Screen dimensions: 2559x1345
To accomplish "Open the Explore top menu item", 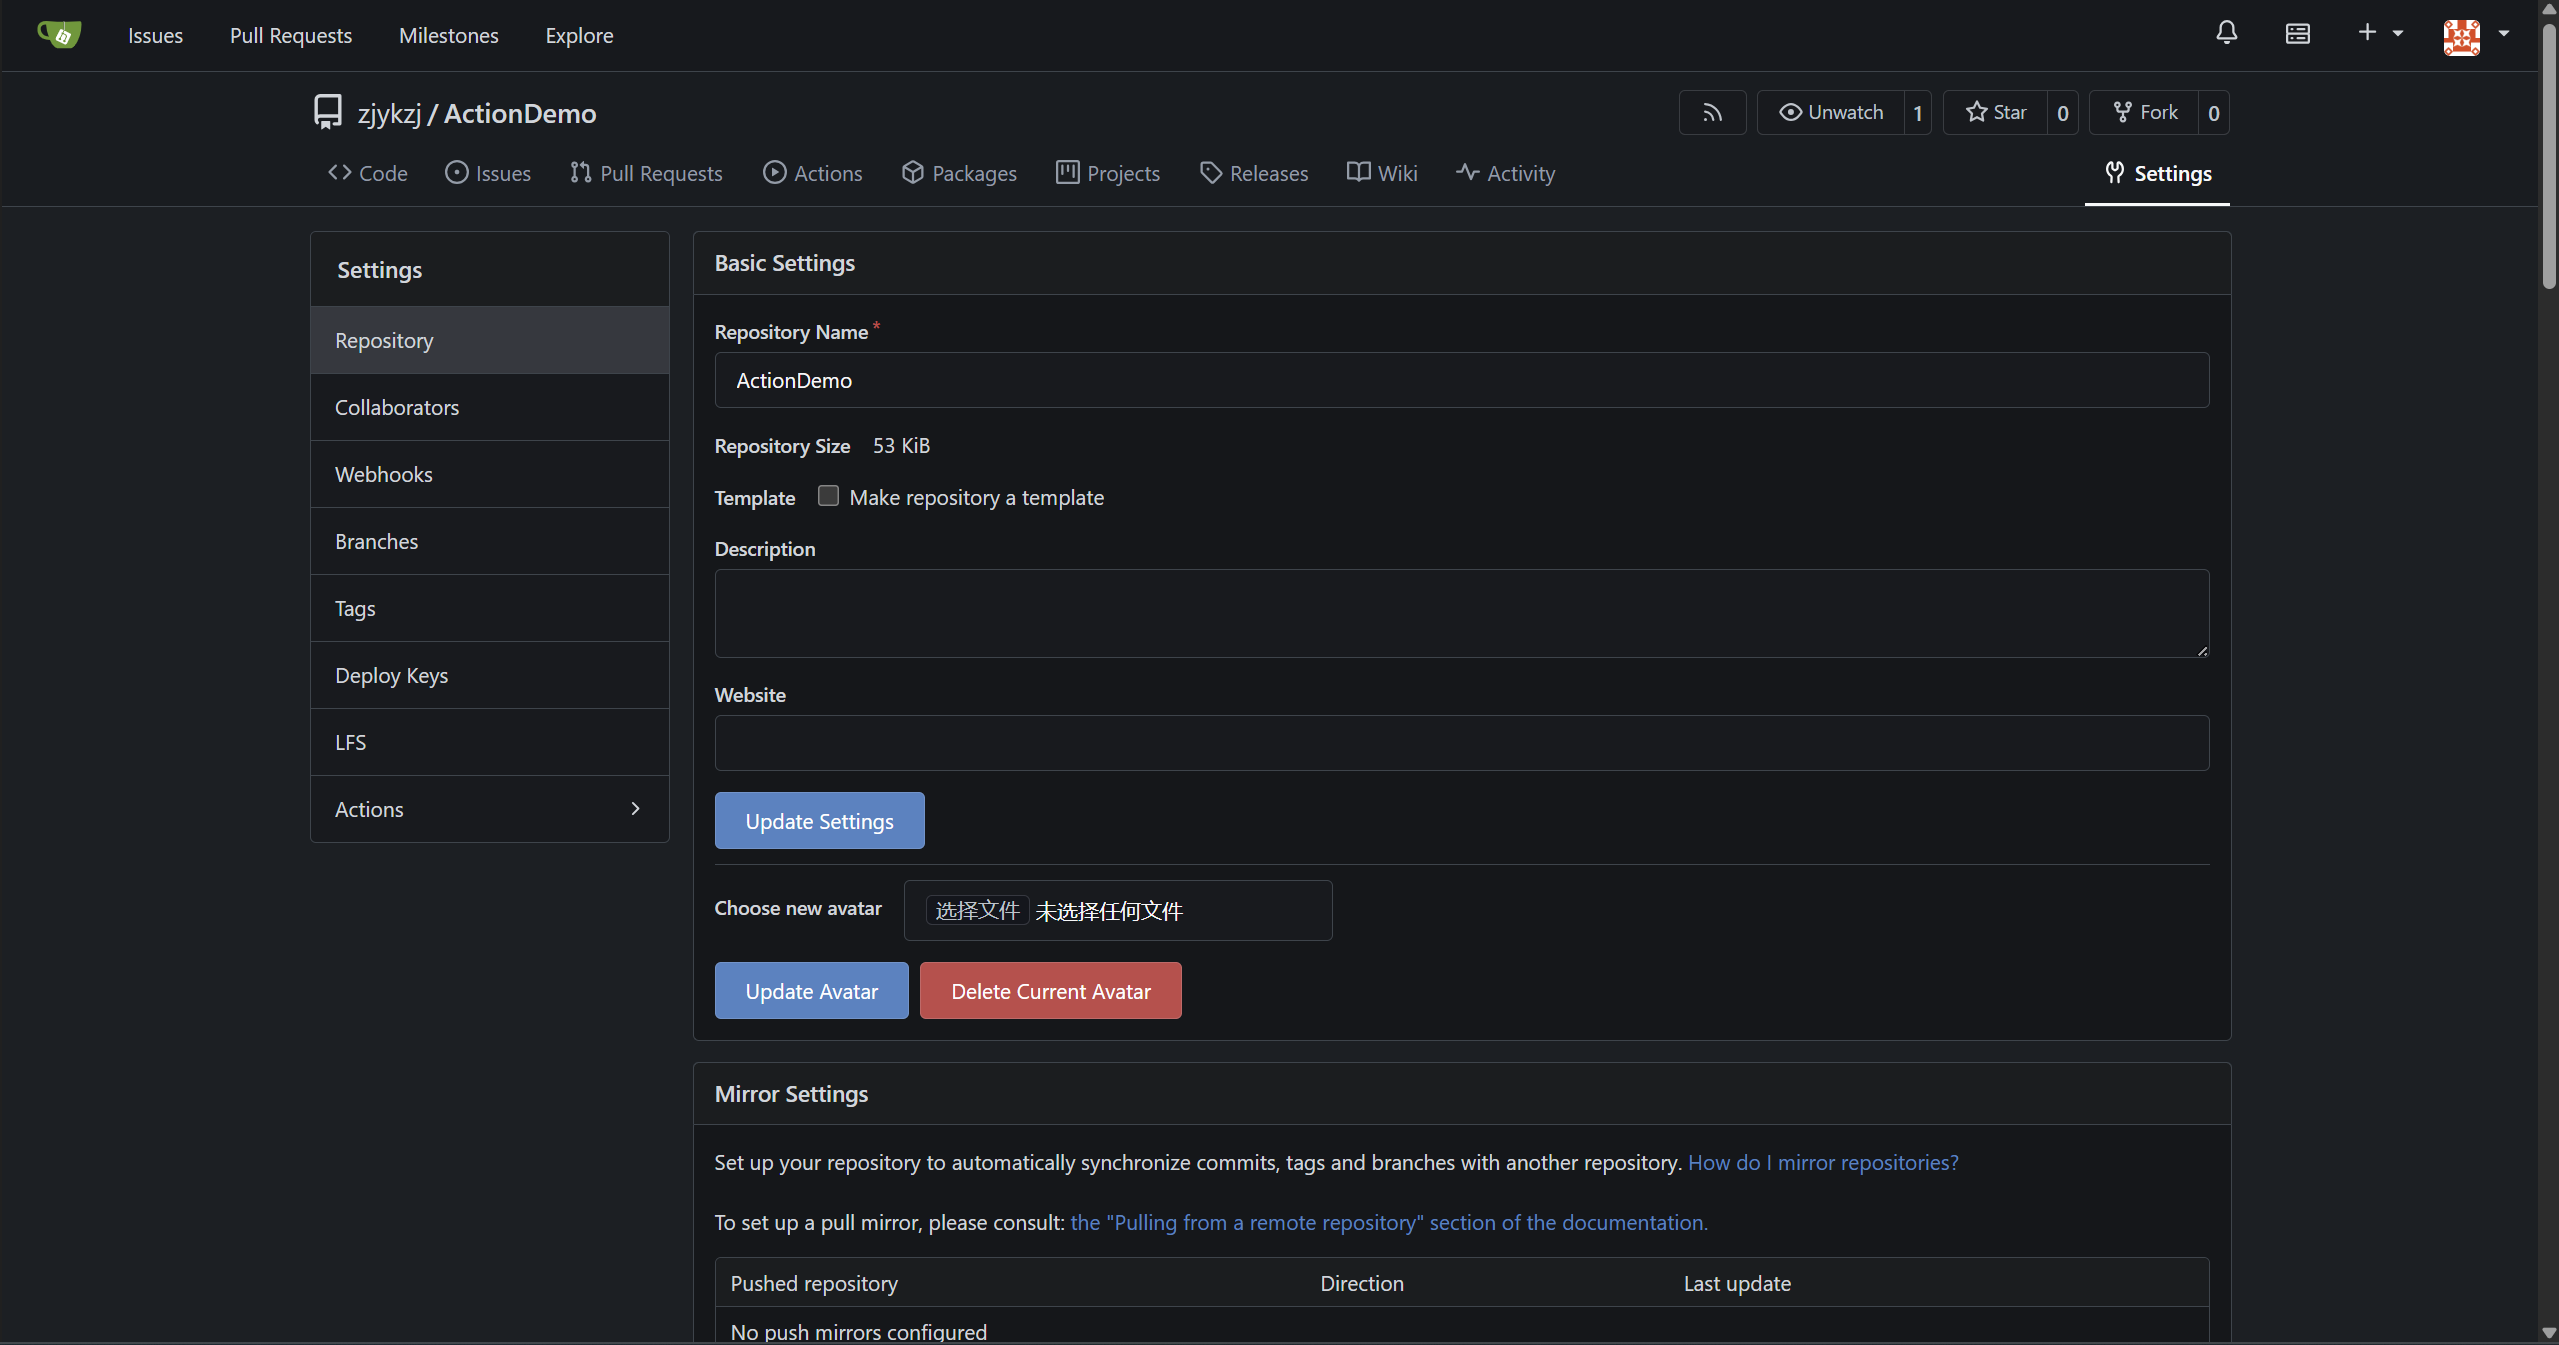I will pyautogui.click(x=579, y=35).
